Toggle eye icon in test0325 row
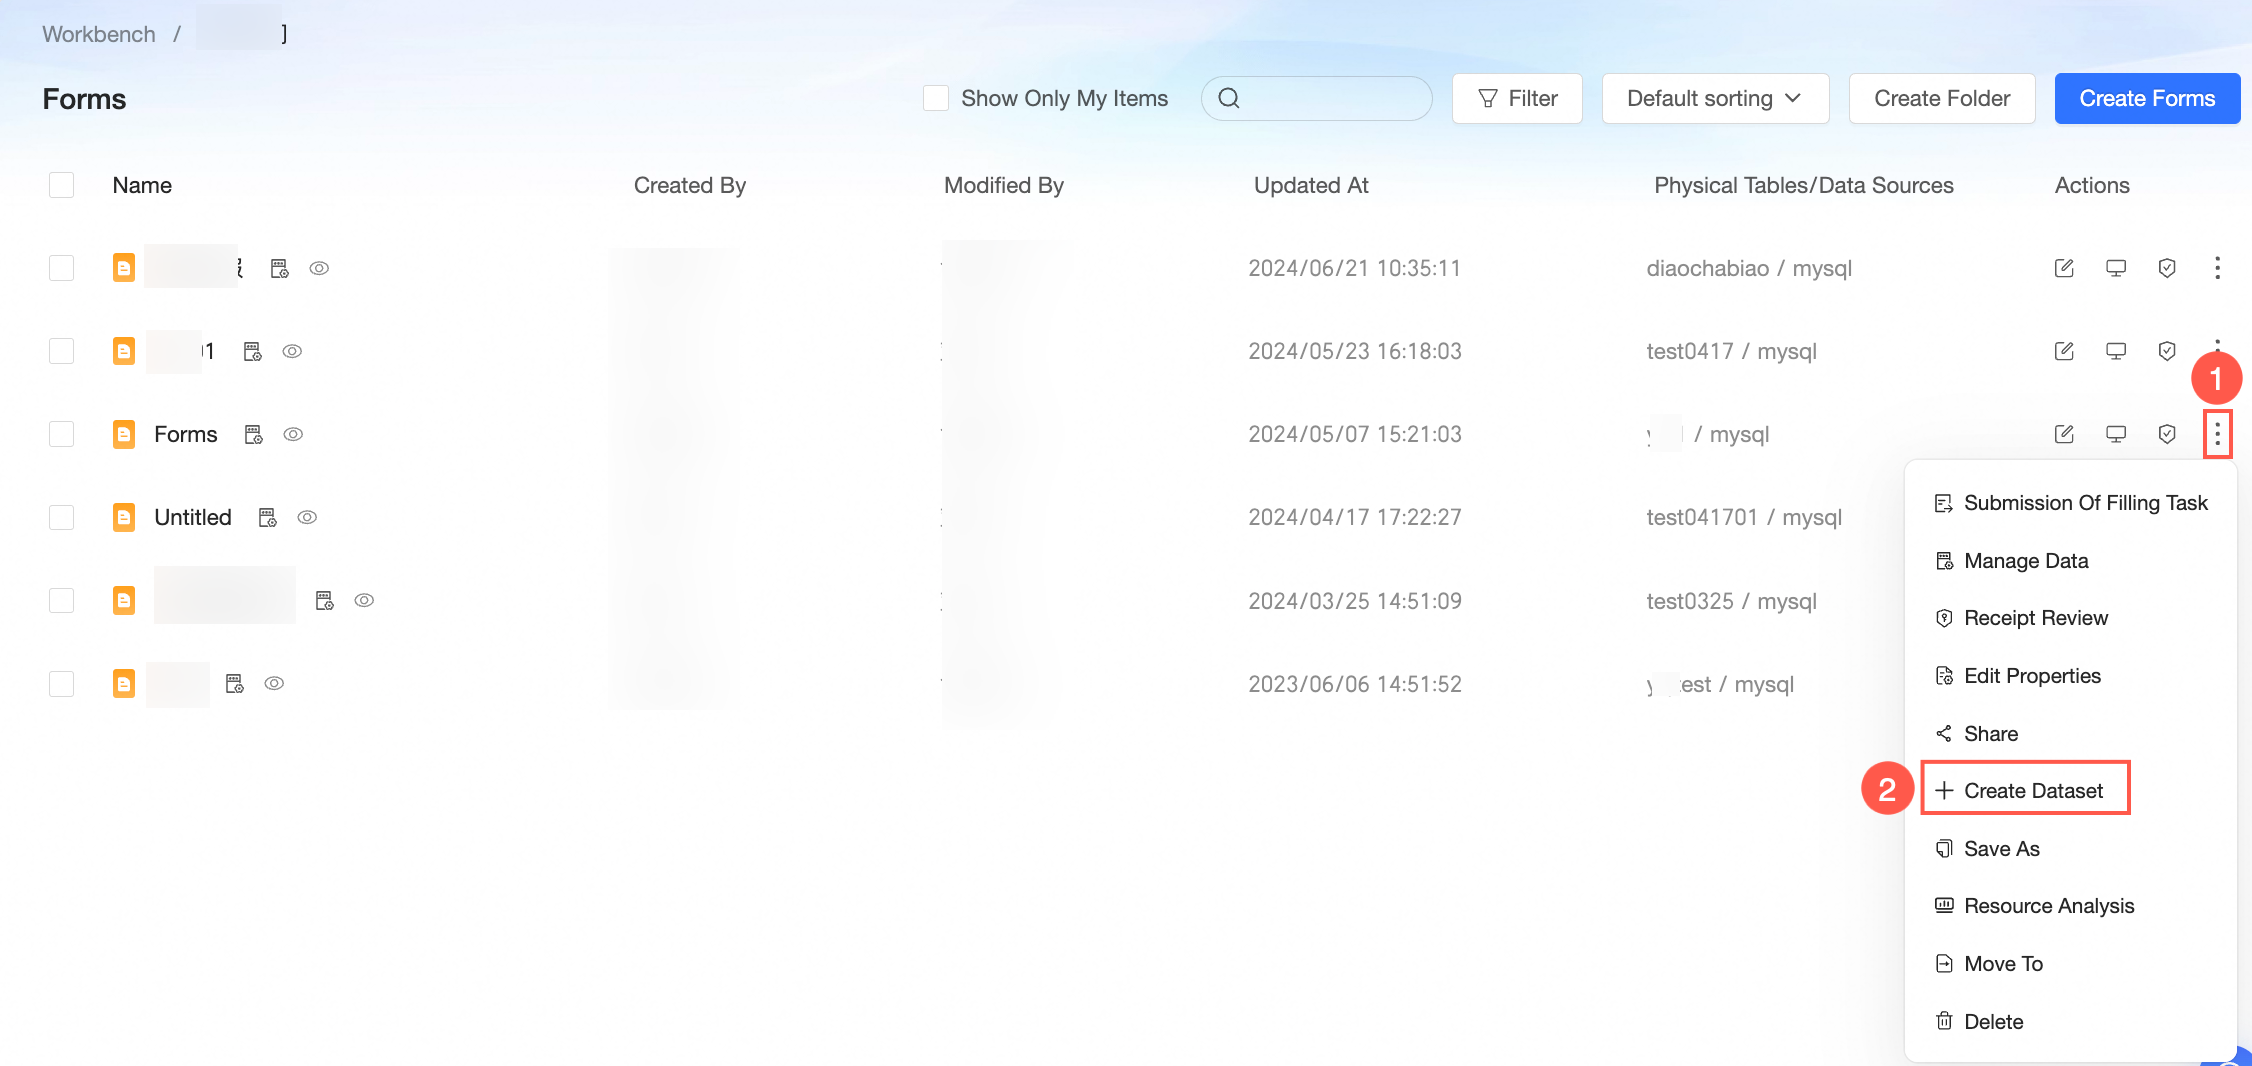This screenshot has width=2252, height=1066. pos(364,600)
